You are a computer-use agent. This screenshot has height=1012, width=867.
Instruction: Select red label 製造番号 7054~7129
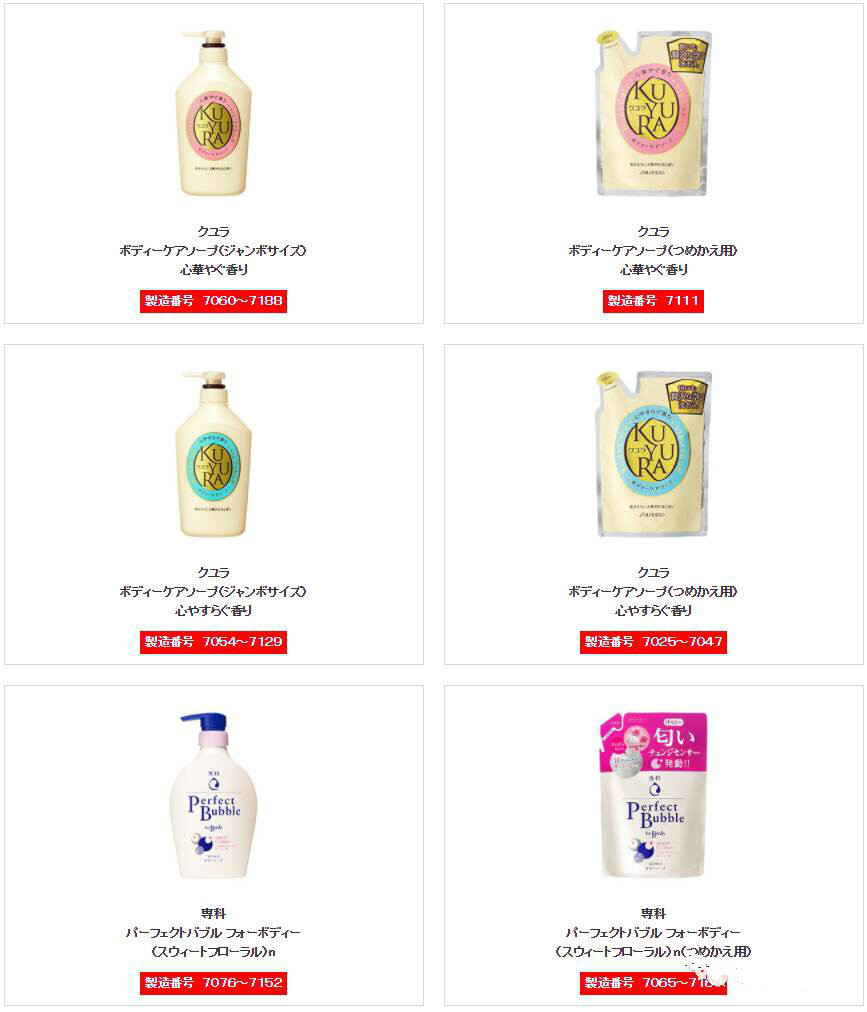click(x=213, y=642)
